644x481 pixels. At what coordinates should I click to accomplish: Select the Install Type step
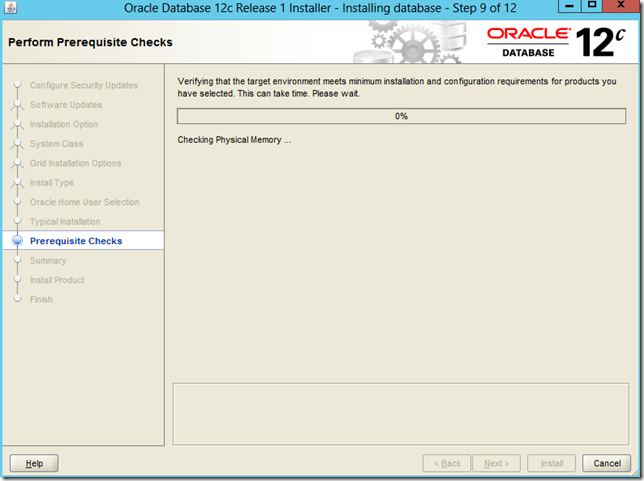(52, 183)
